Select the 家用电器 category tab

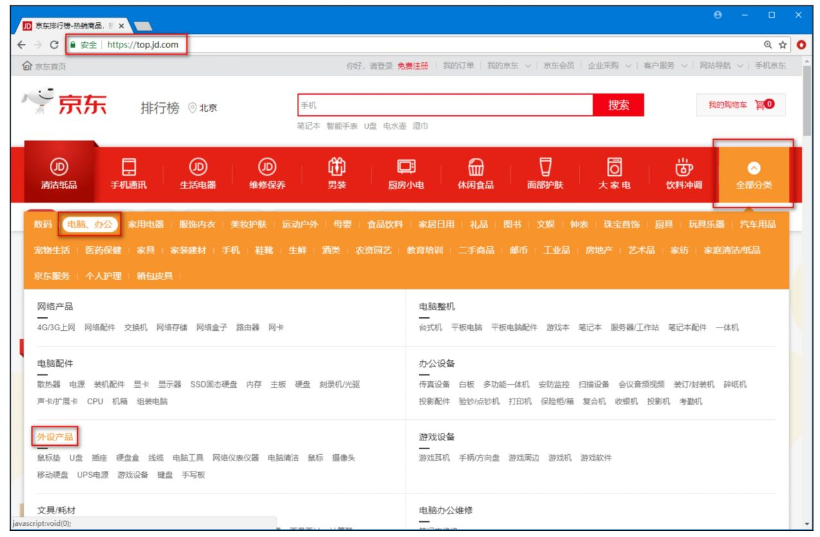pyautogui.click(x=146, y=224)
